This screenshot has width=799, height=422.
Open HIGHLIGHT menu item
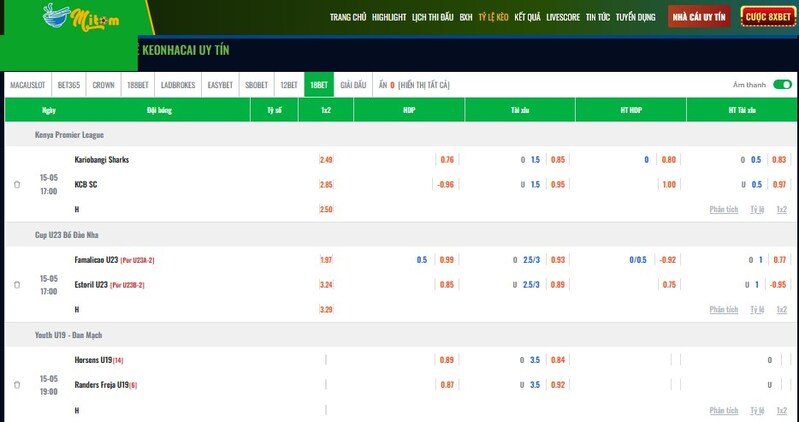tap(389, 17)
